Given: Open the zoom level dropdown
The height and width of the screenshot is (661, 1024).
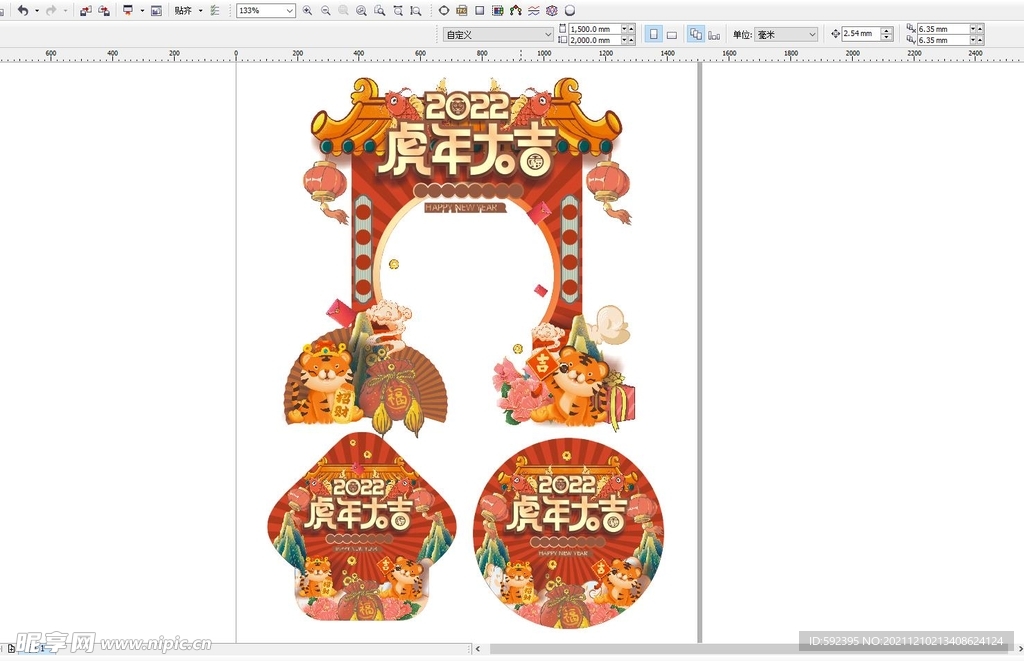Looking at the screenshot, I should [289, 10].
